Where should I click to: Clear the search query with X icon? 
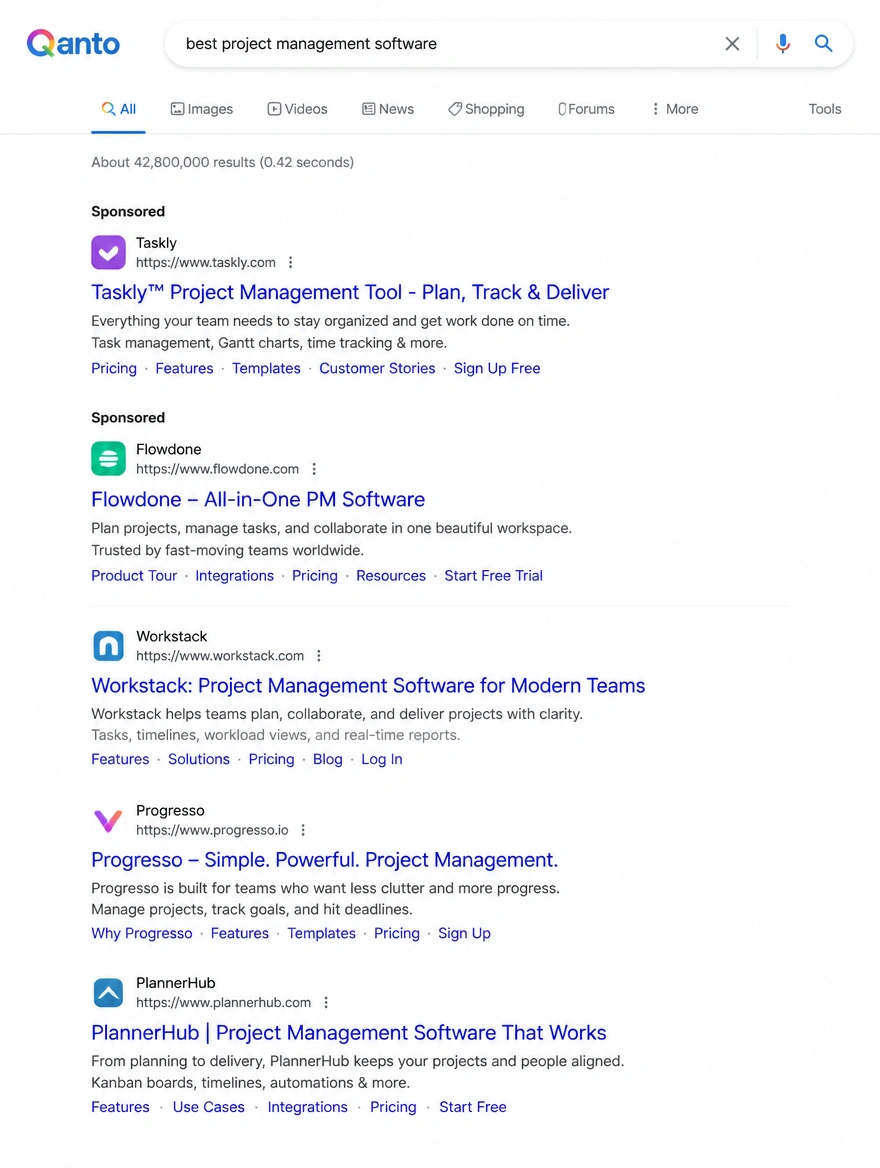click(732, 44)
